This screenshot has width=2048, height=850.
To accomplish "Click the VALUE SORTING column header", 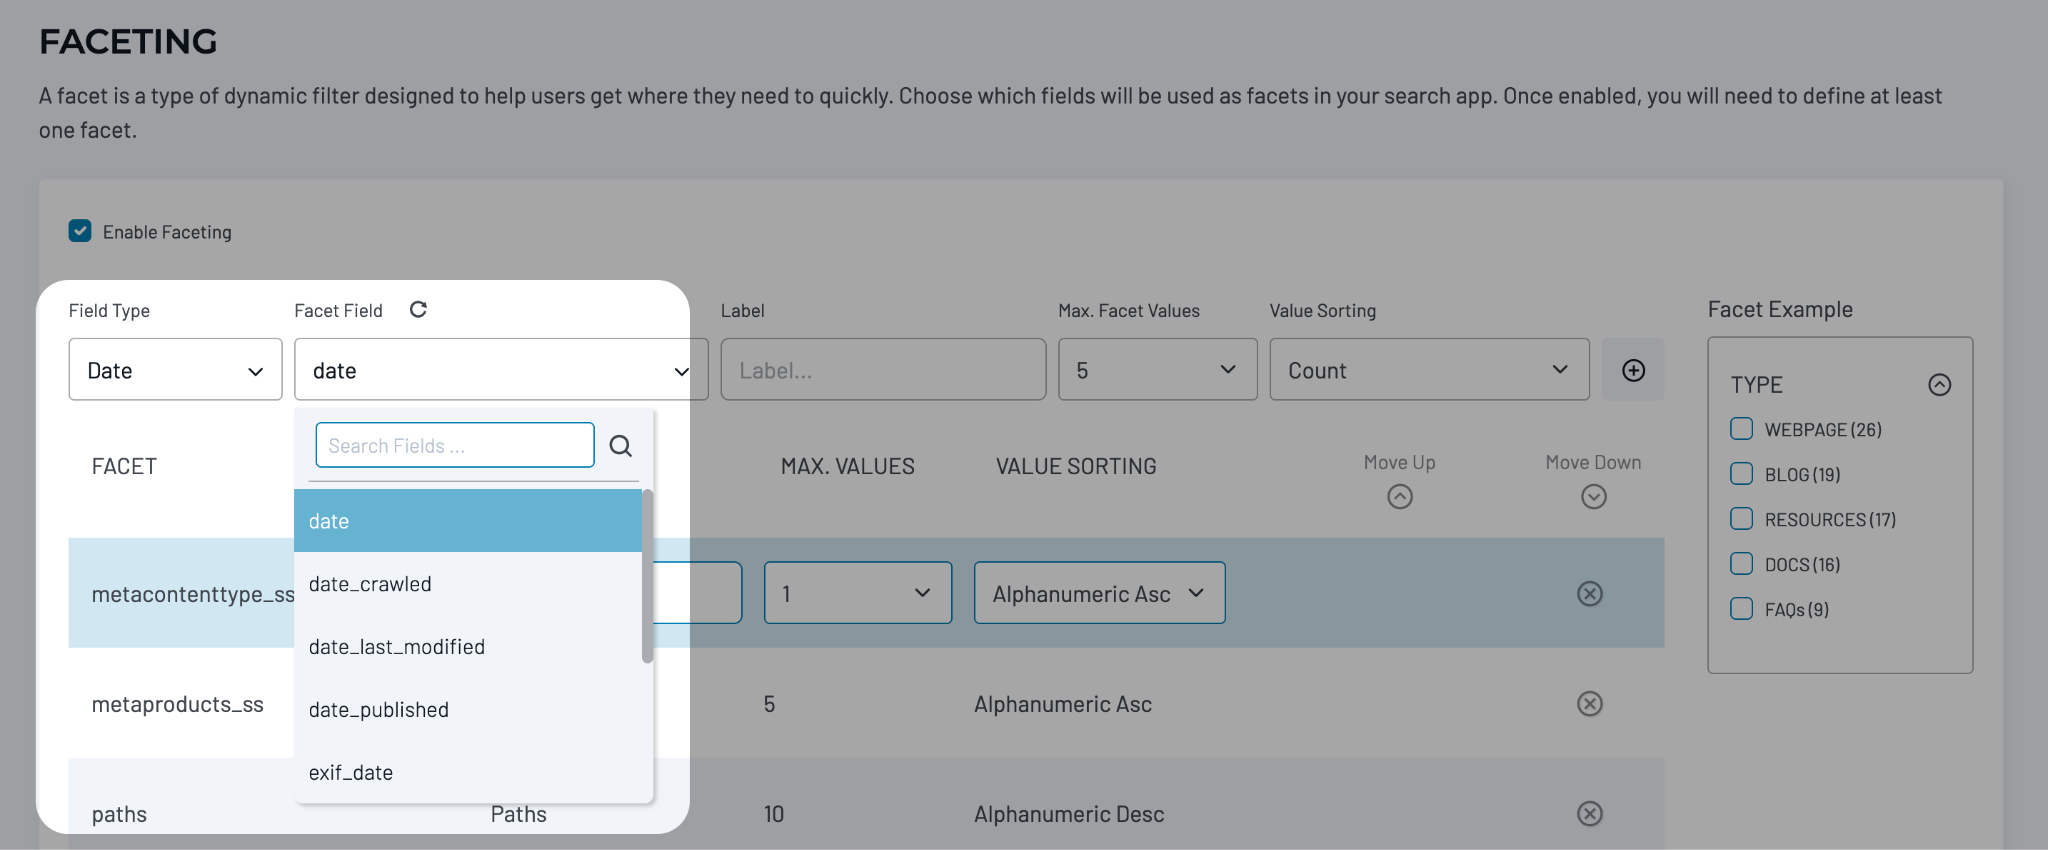I will (x=1076, y=466).
